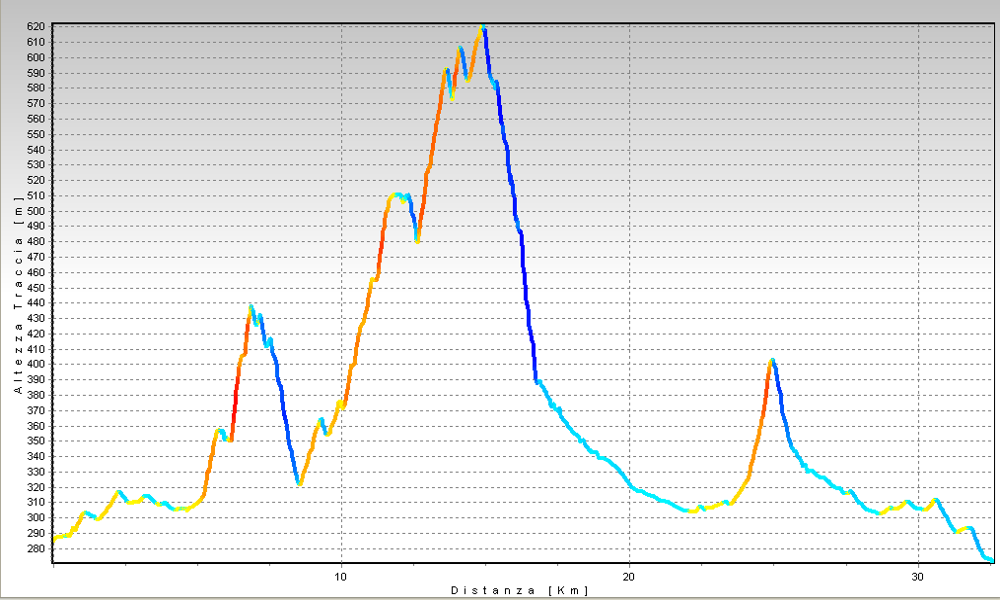Click the 550 value on the altitude axis

[x=37, y=134]
